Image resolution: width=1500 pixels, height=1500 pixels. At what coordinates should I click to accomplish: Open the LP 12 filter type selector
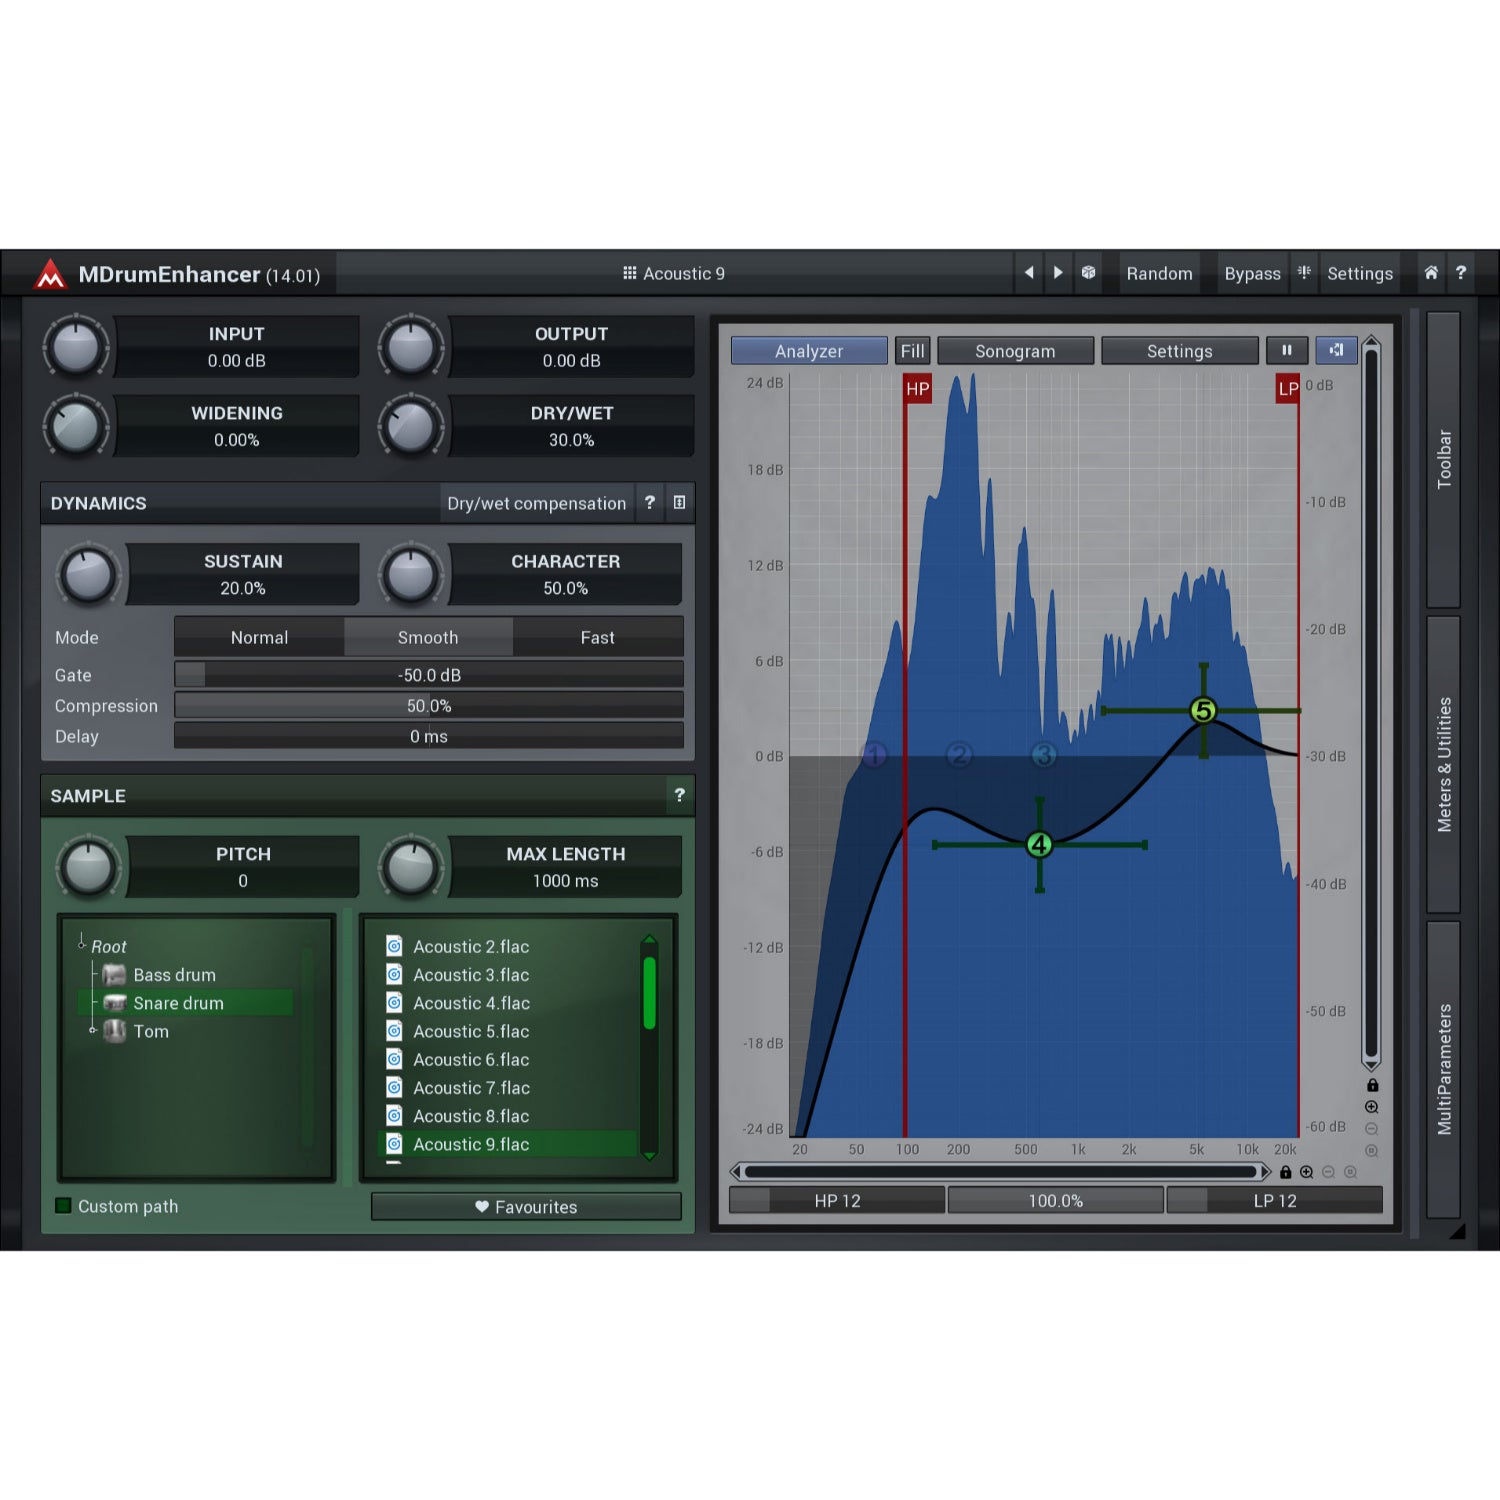tap(1275, 1200)
